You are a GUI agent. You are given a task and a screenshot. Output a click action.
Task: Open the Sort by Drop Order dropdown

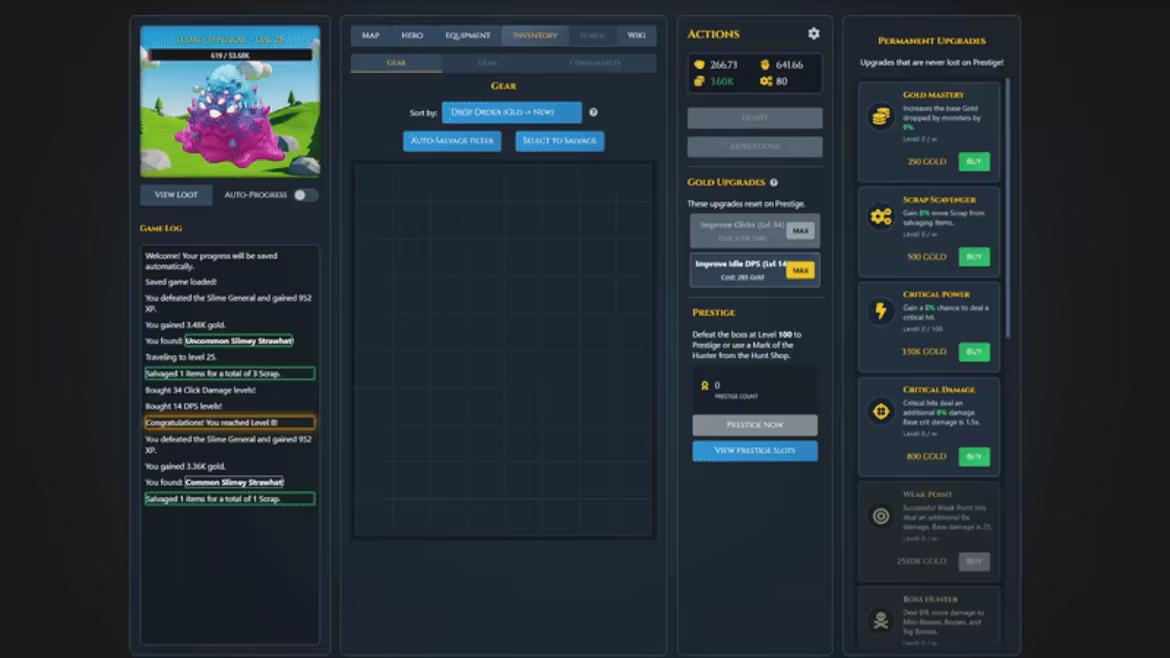511,112
